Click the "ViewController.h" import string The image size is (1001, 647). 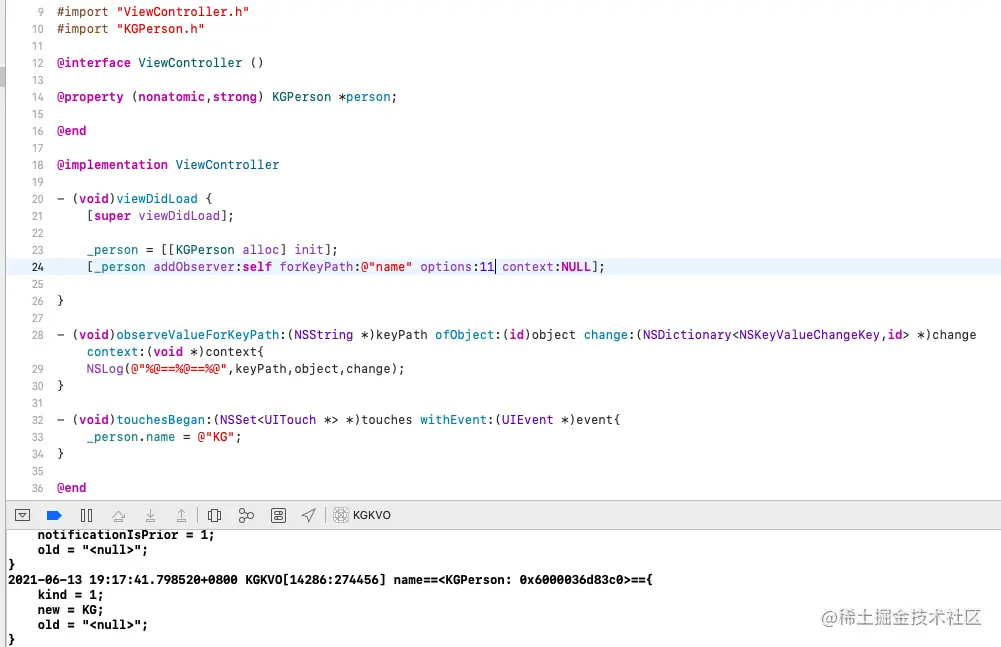tap(183, 11)
